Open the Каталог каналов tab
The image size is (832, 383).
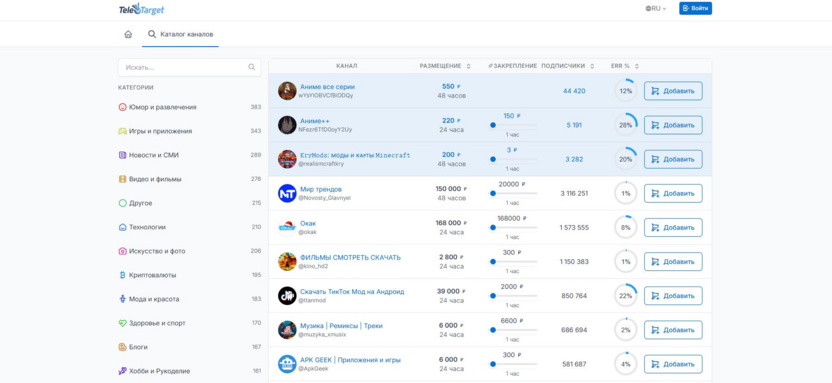pyautogui.click(x=180, y=34)
